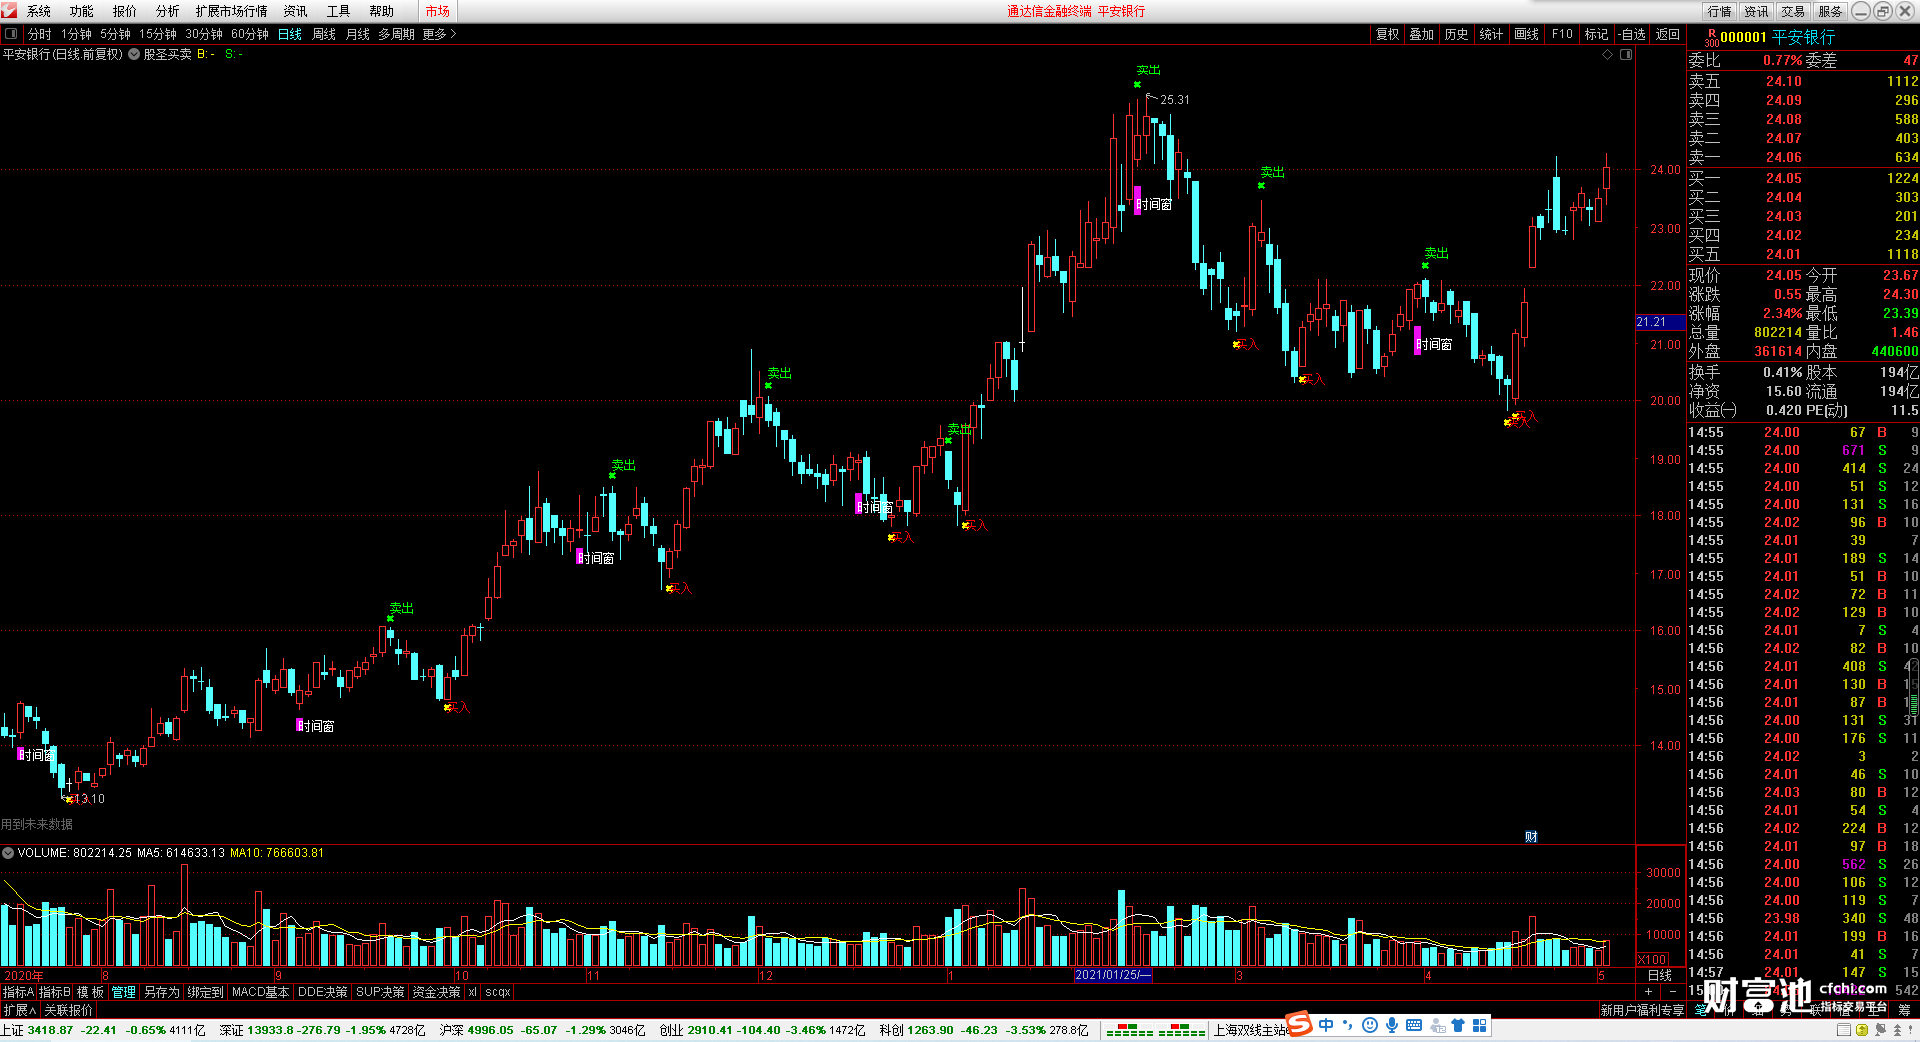
Task: Click the 叠加 overlay button
Action: tap(1422, 34)
